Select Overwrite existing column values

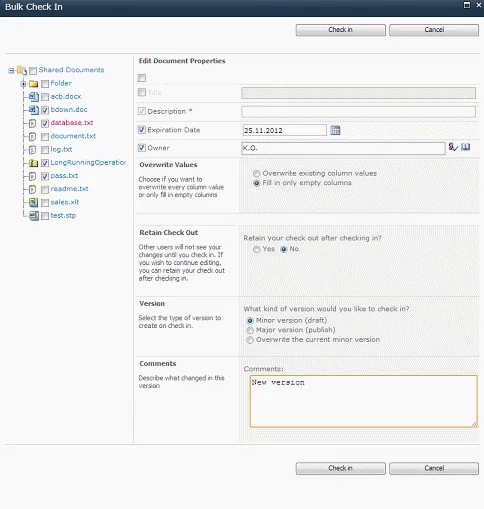257,174
